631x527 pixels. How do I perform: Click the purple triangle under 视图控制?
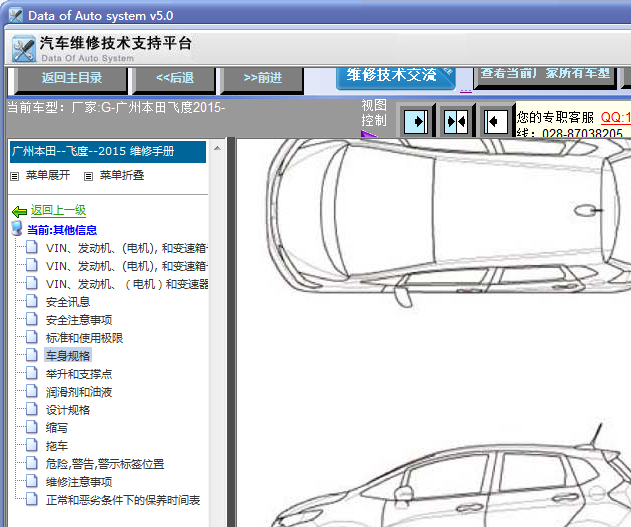click(x=368, y=134)
